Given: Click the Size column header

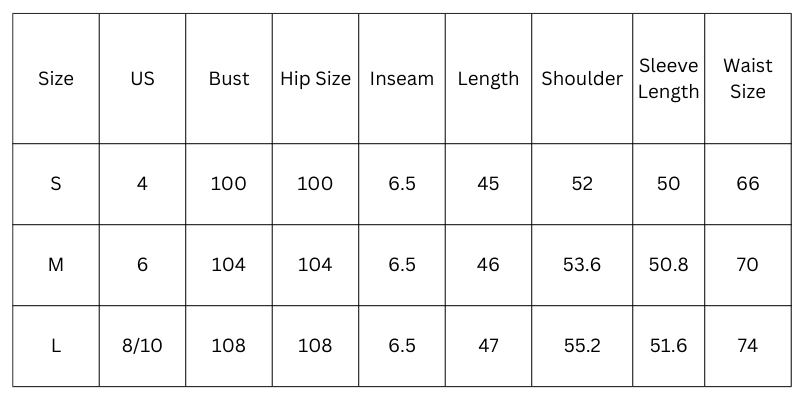Looking at the screenshot, I should pos(56,79).
